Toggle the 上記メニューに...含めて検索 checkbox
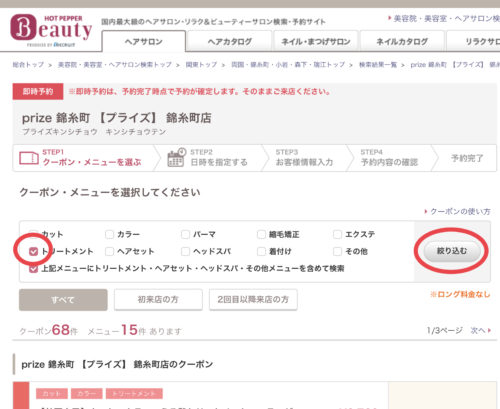Image resolution: width=500 pixels, height=409 pixels. pyautogui.click(x=33, y=268)
